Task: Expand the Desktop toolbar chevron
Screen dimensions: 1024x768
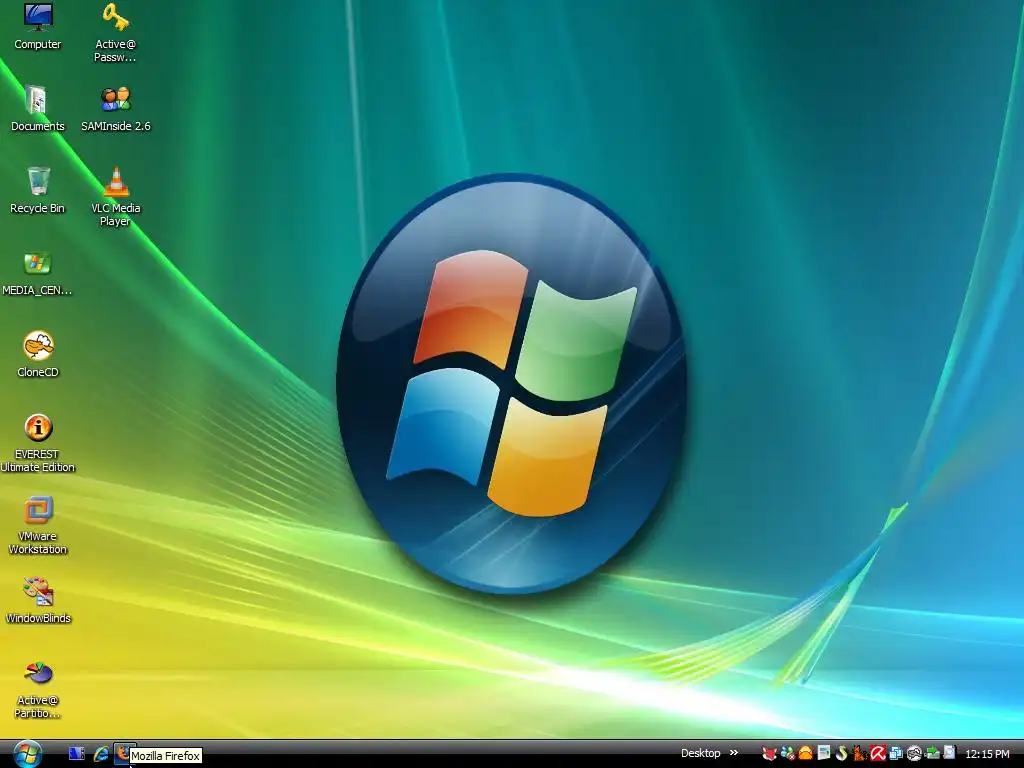Action: pyautogui.click(x=733, y=752)
